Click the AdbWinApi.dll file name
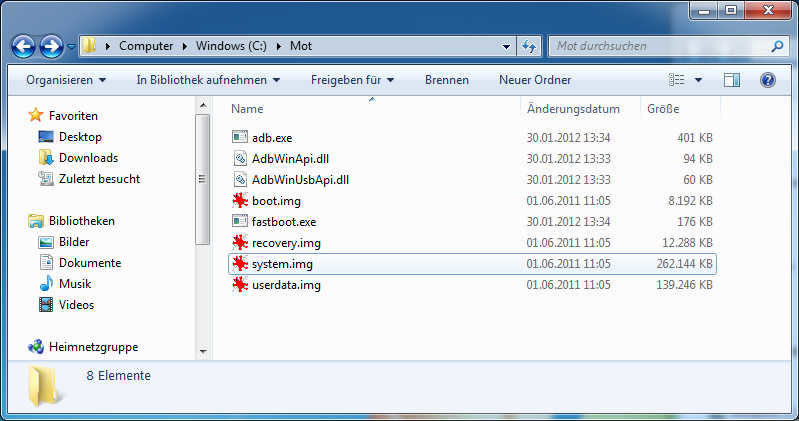799x421 pixels. tap(290, 159)
